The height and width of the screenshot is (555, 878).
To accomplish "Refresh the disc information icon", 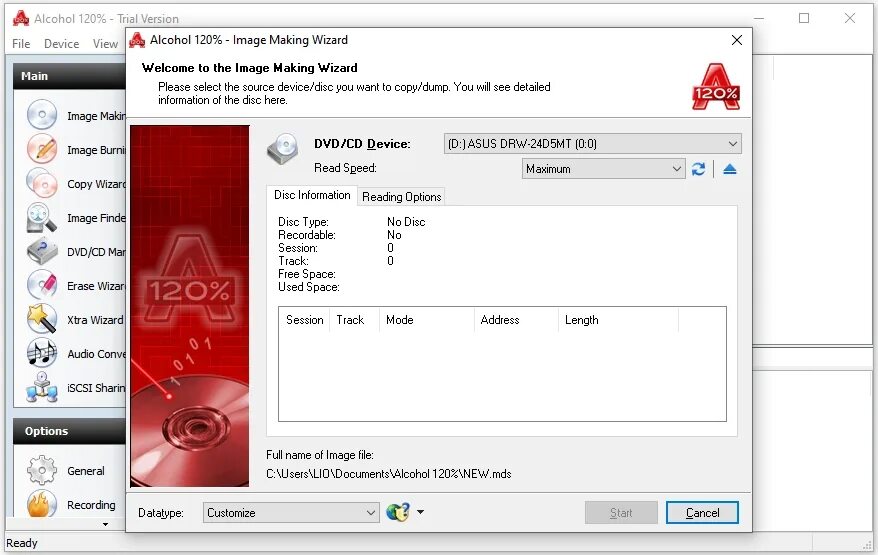I will [698, 169].
